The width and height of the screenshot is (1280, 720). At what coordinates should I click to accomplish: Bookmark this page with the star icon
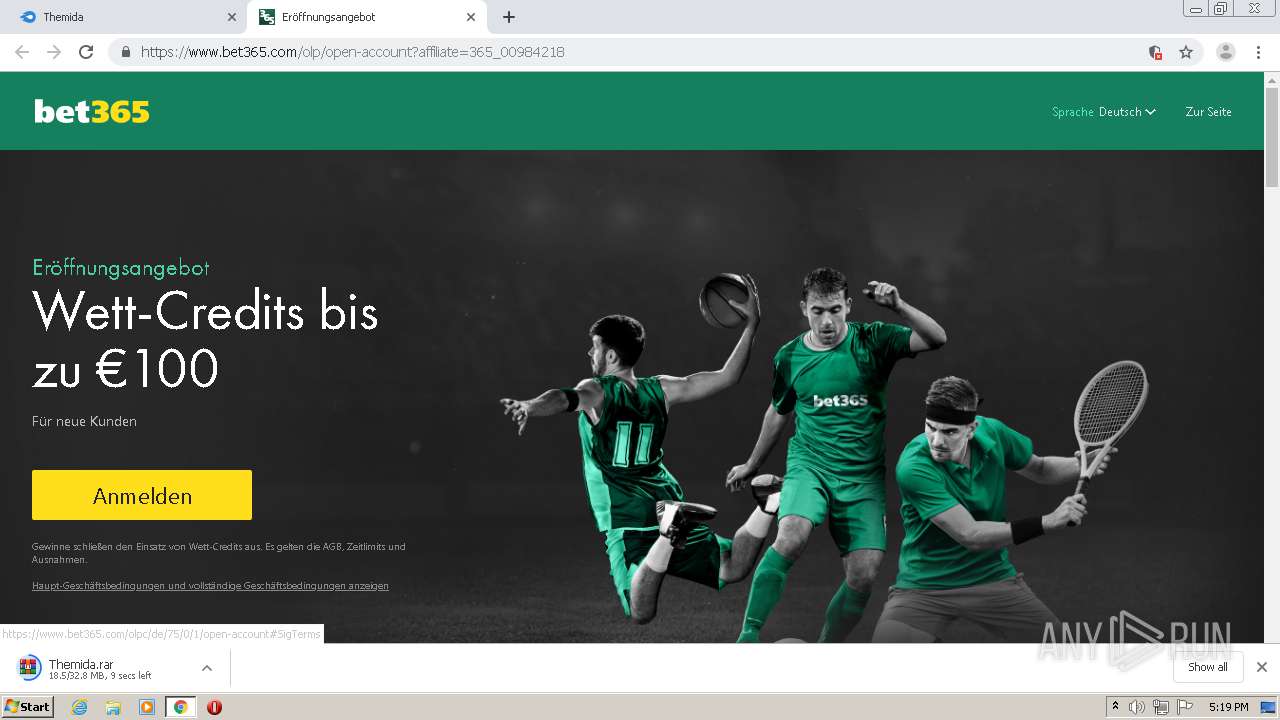pos(1186,52)
